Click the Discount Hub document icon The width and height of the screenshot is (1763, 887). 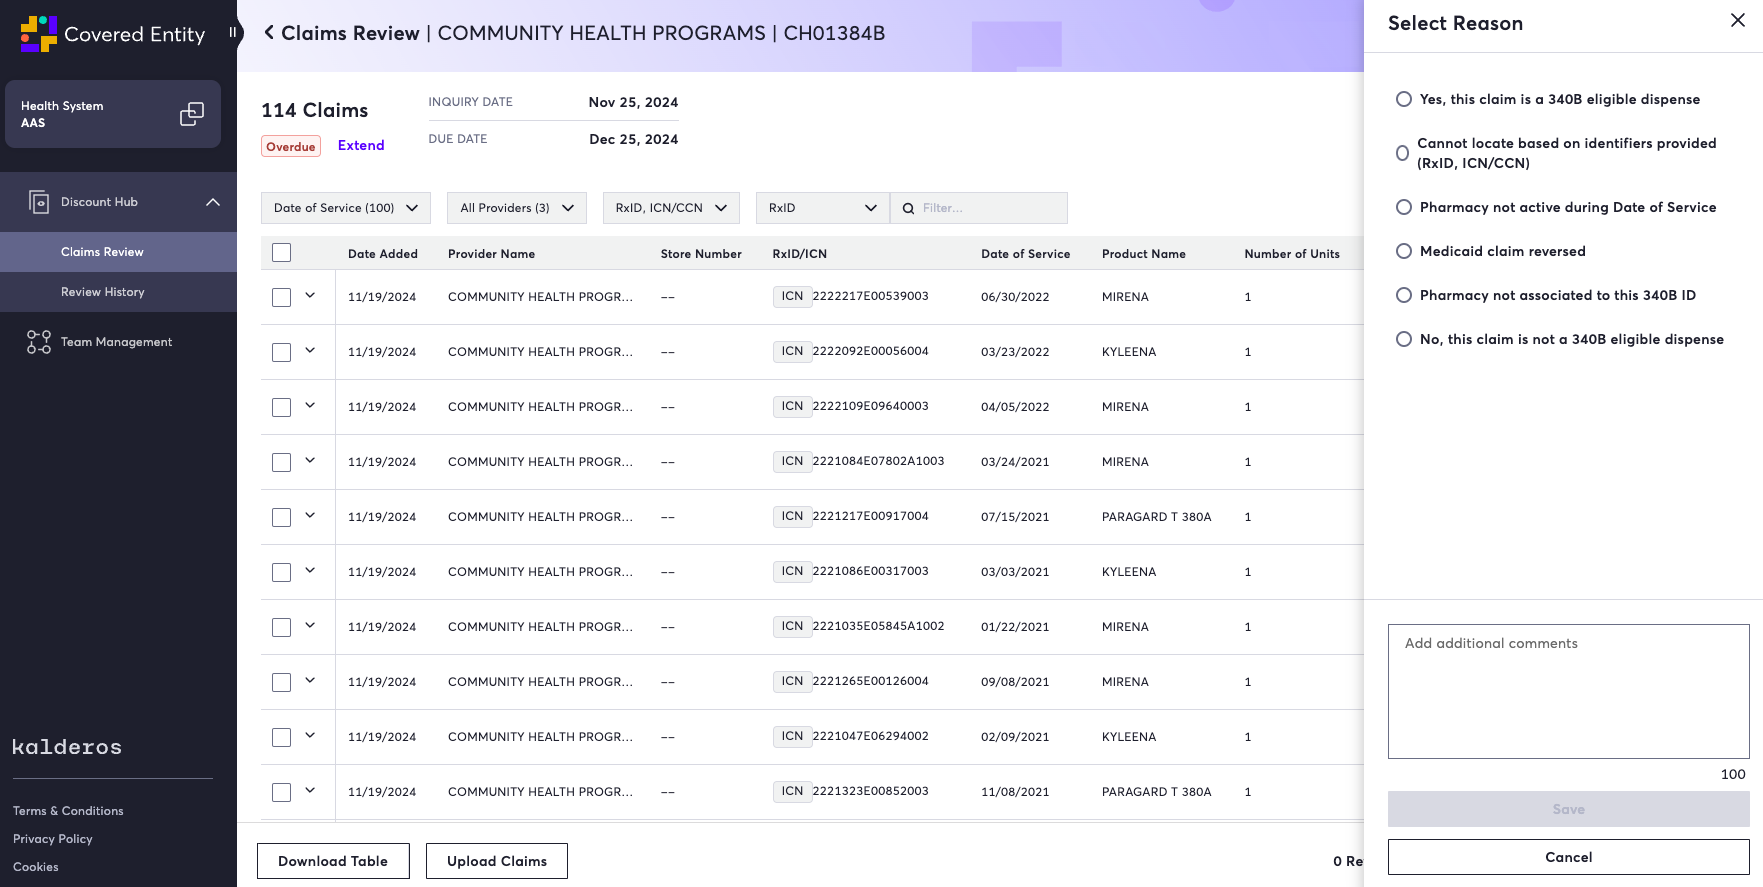39,202
